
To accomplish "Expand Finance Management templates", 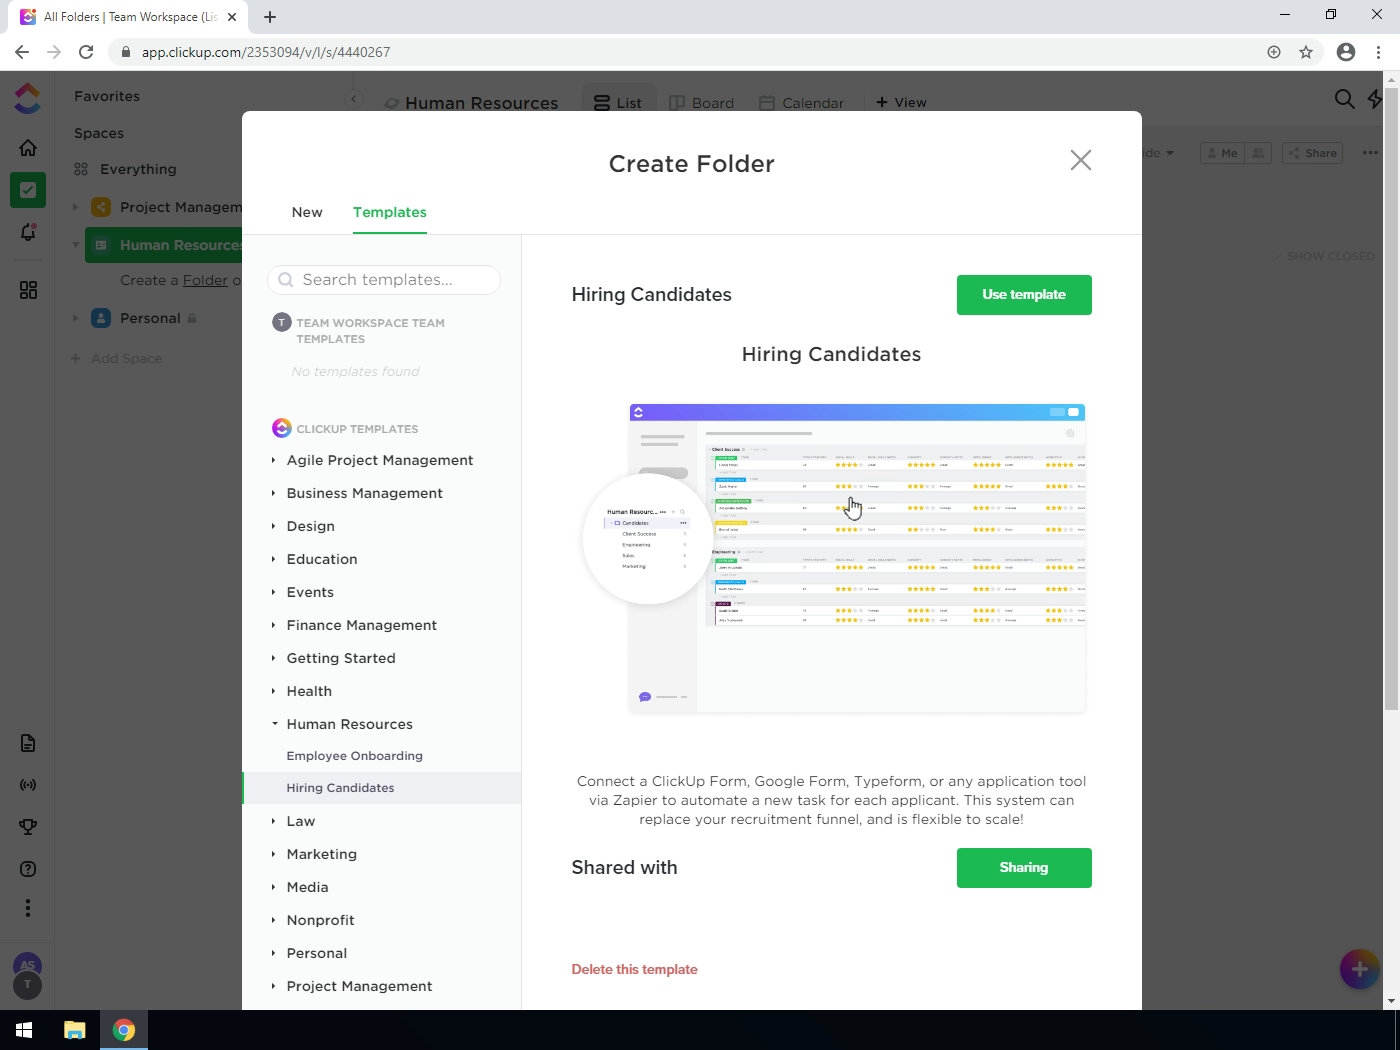I will pyautogui.click(x=361, y=625).
